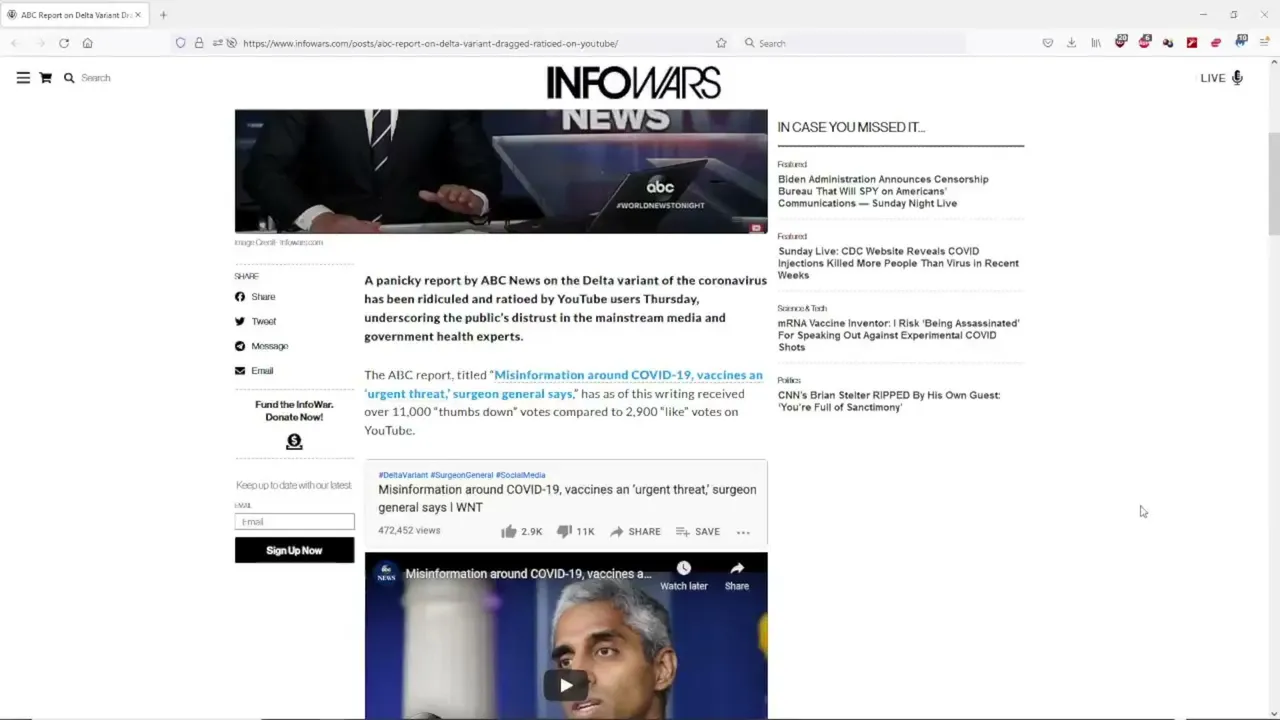1280x720 pixels.
Task: Click the Infowars site search field
Action: tap(96, 77)
